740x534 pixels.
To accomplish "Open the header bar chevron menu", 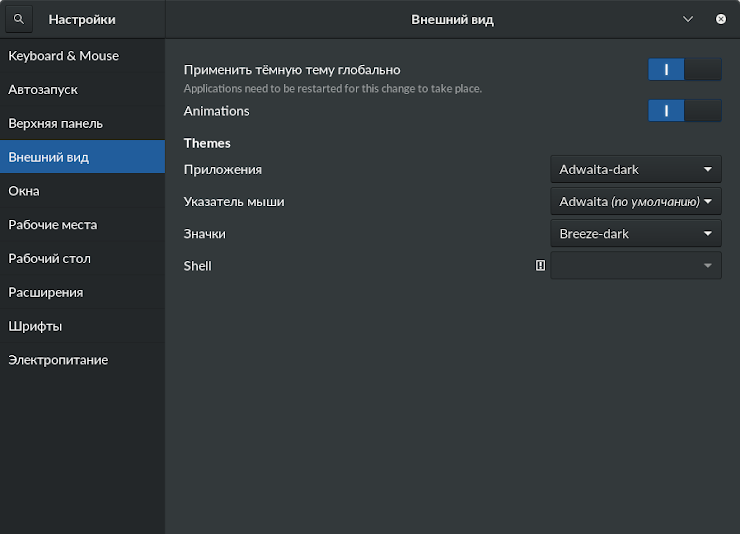I will tap(688, 19).
